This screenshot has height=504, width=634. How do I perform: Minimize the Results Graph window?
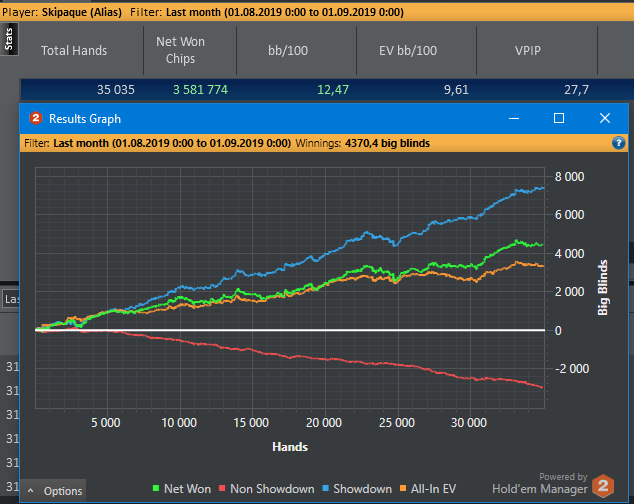[x=514, y=118]
